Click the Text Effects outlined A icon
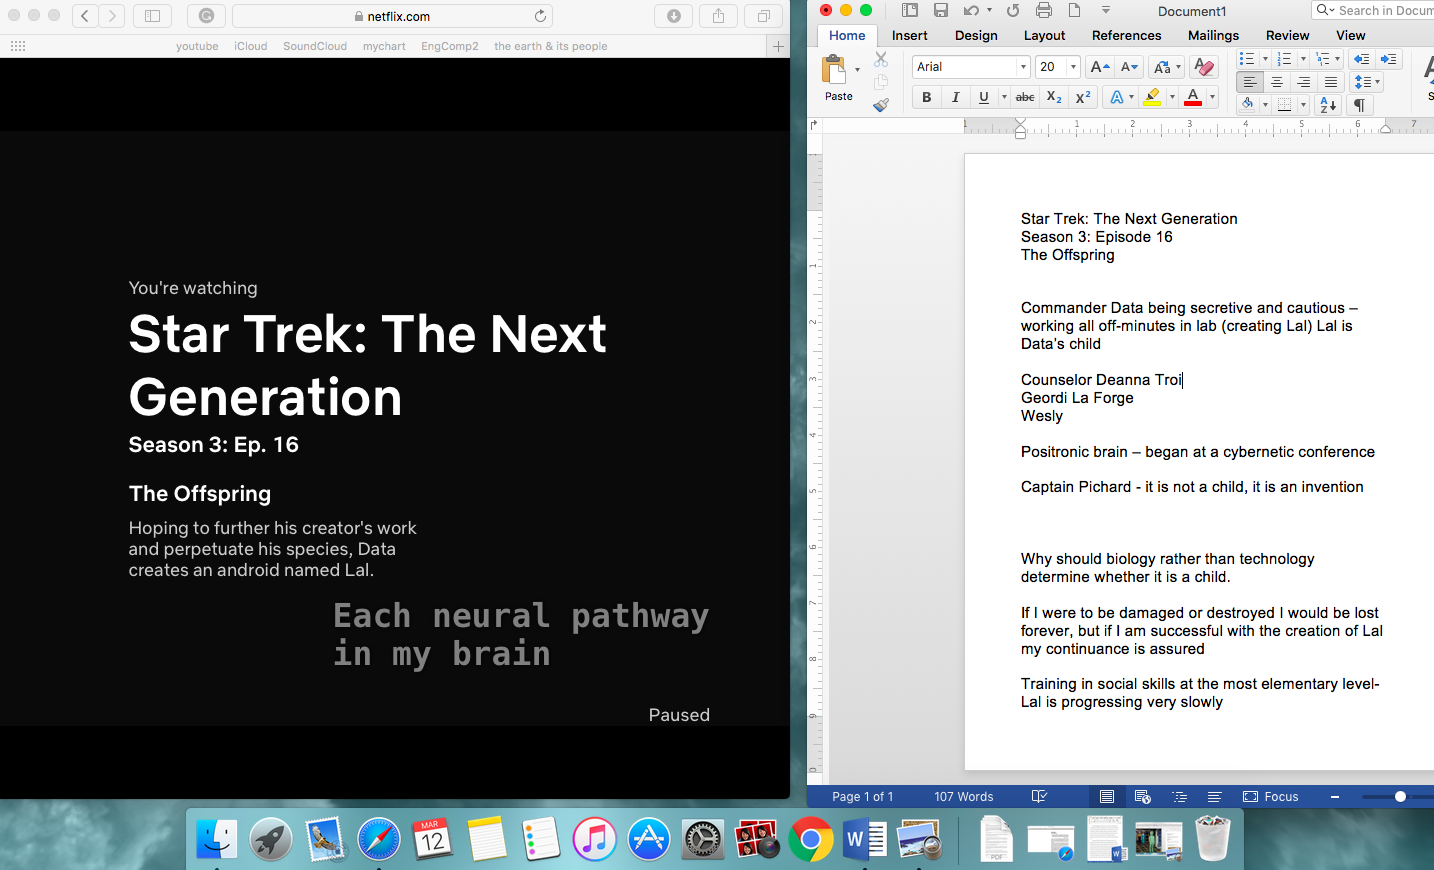1434x870 pixels. click(1117, 97)
